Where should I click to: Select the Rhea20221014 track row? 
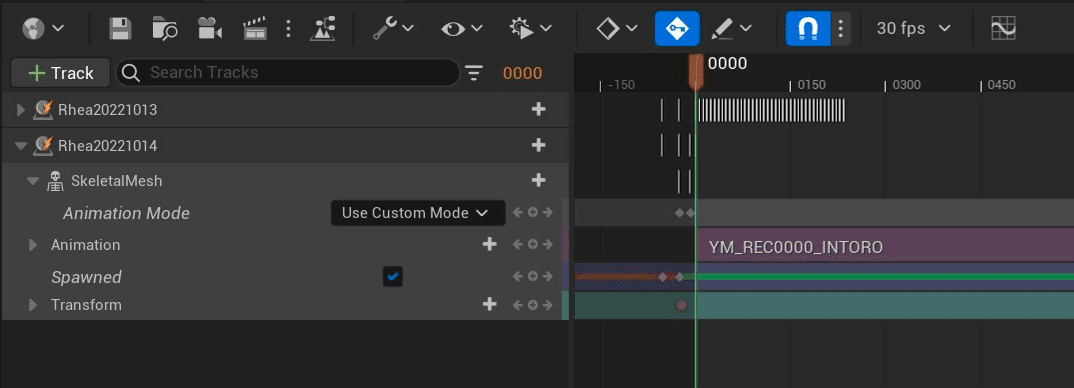(x=285, y=145)
